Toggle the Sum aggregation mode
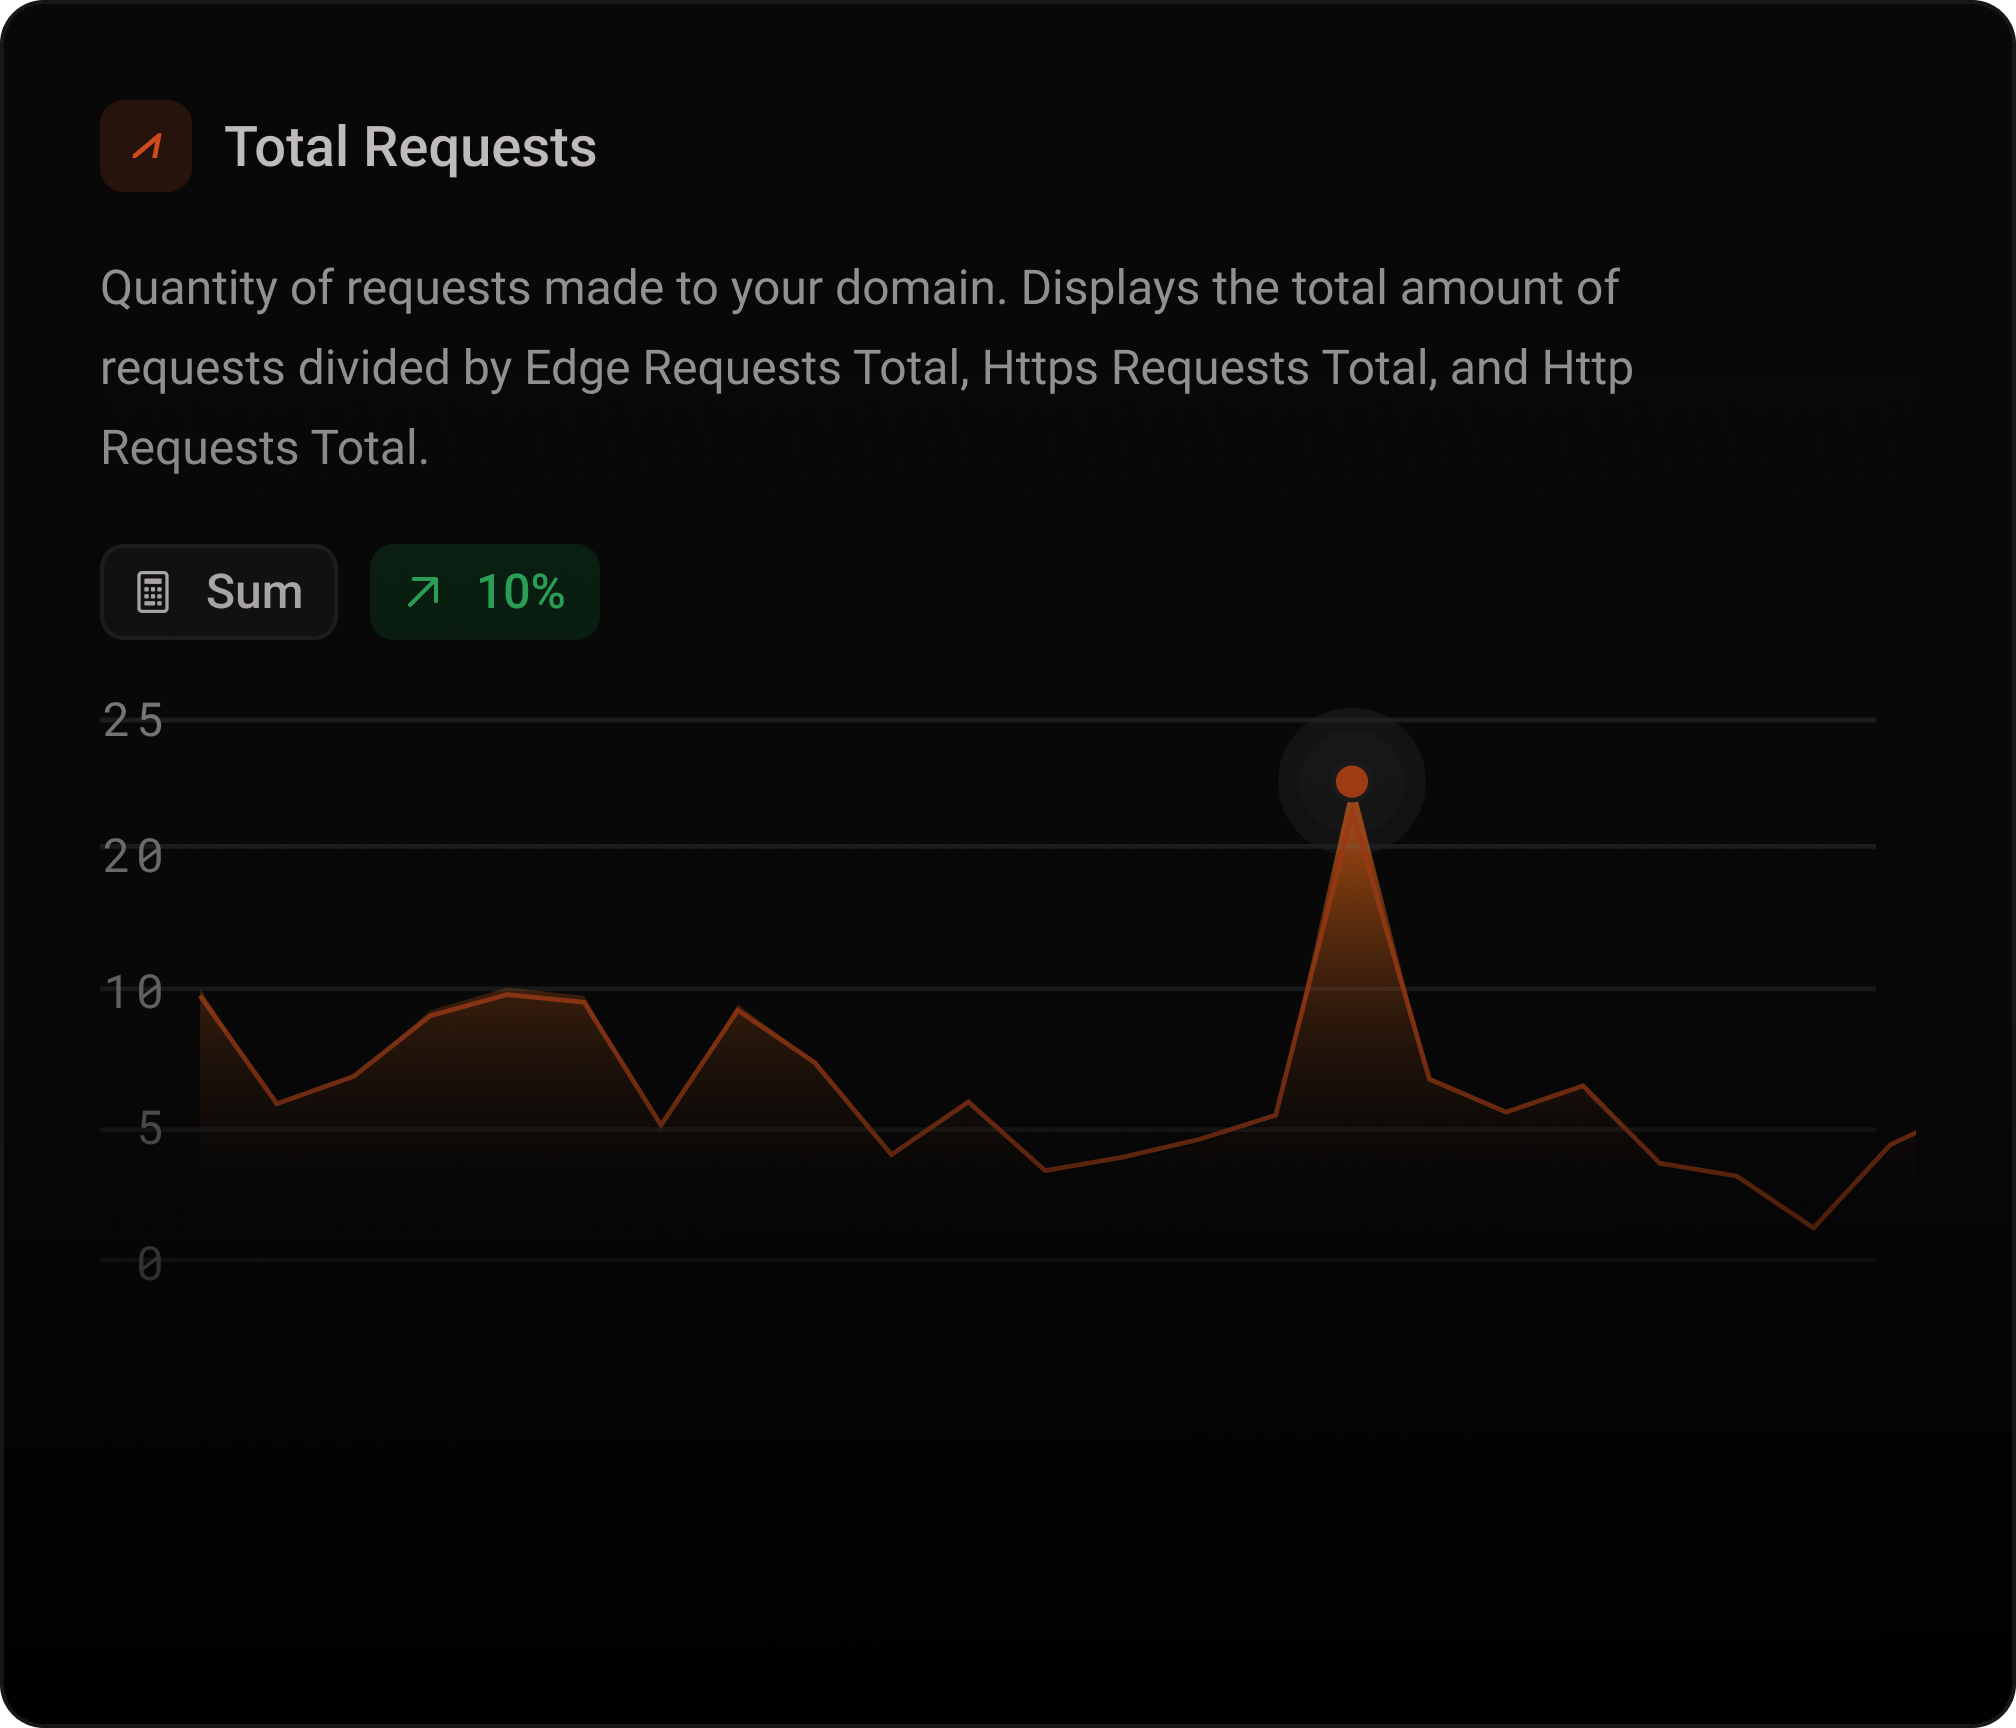The image size is (2016, 1728). [219, 592]
